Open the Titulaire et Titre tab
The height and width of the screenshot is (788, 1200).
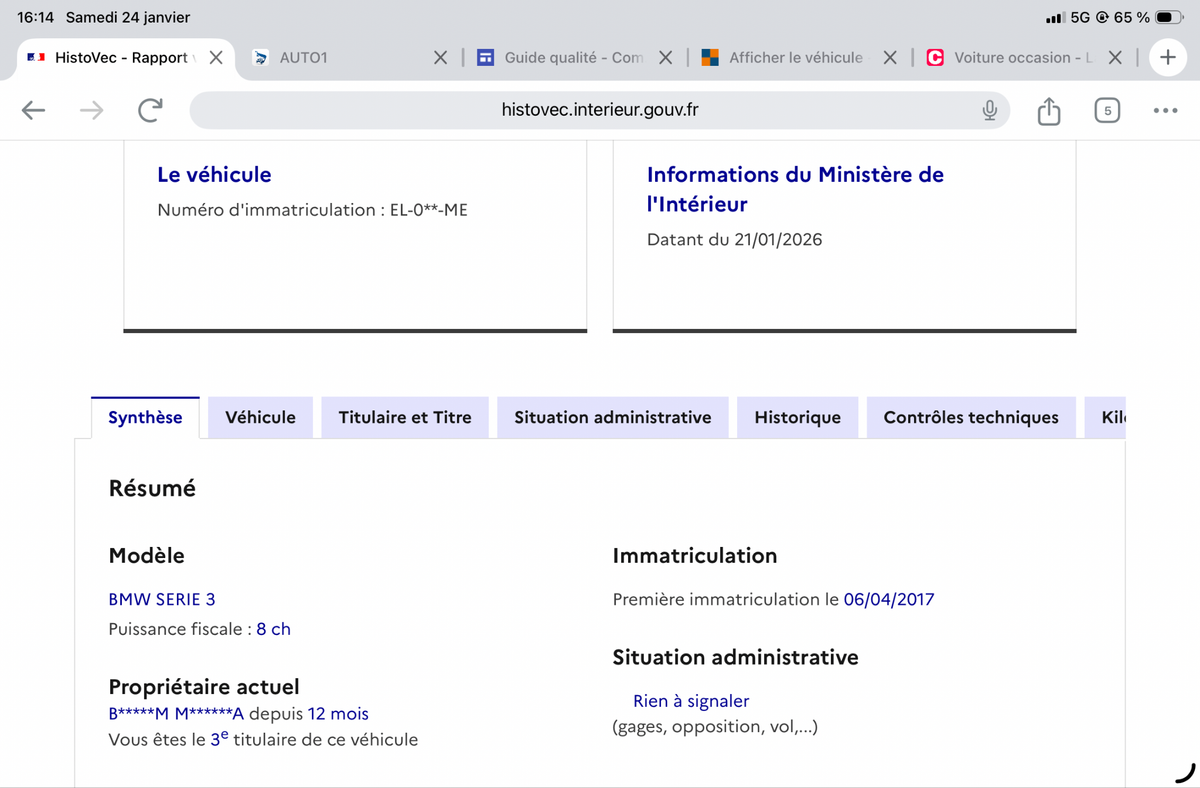click(x=405, y=418)
